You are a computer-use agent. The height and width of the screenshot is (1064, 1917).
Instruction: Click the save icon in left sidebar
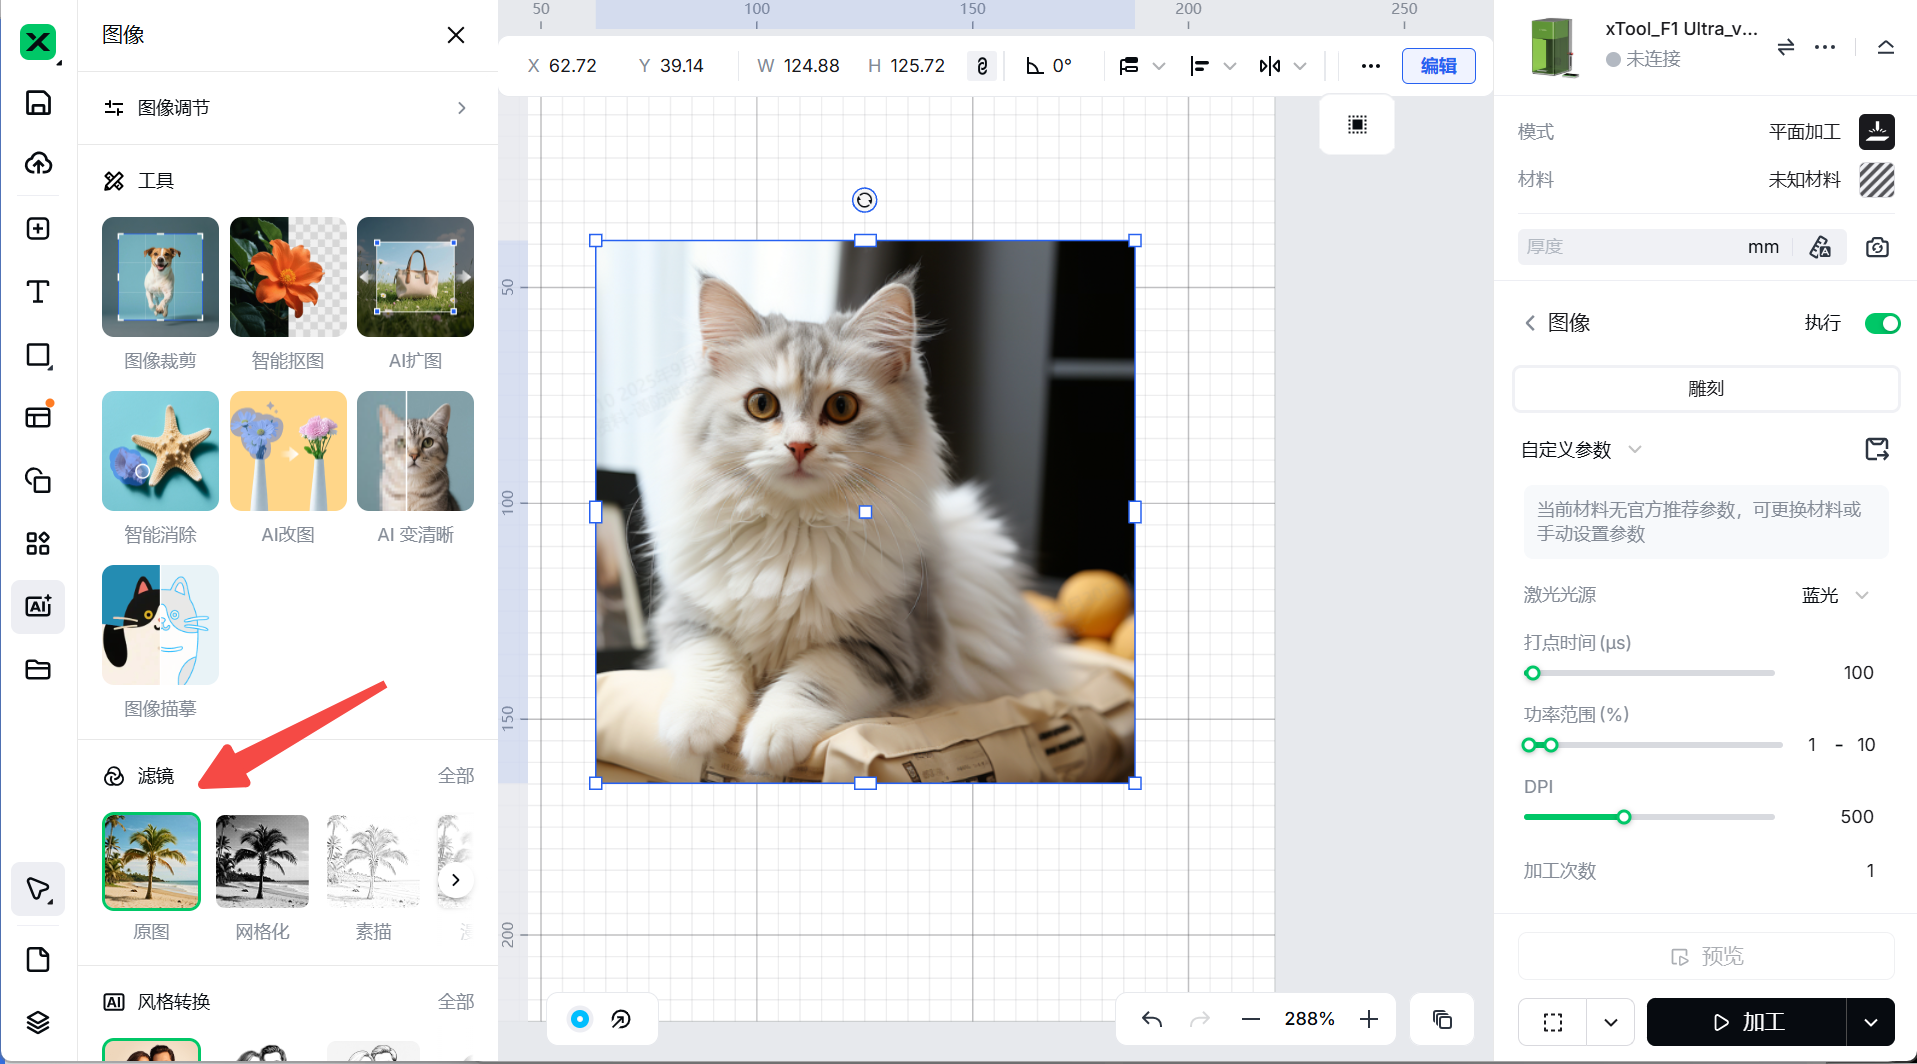38,103
